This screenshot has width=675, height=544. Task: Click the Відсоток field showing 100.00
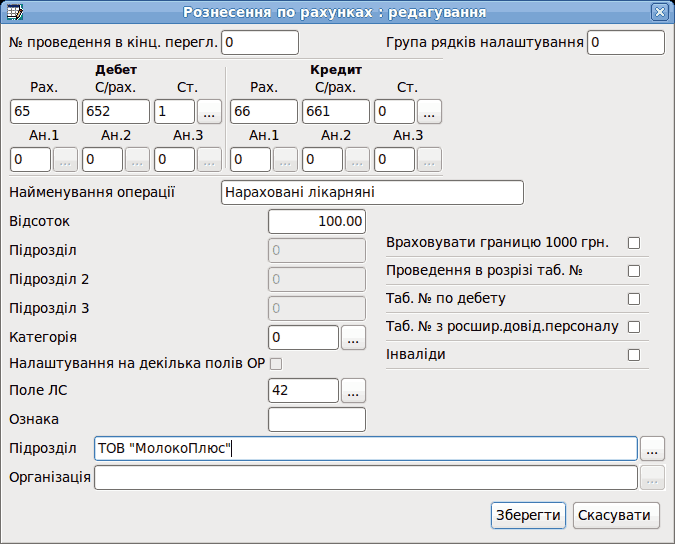coord(317,222)
